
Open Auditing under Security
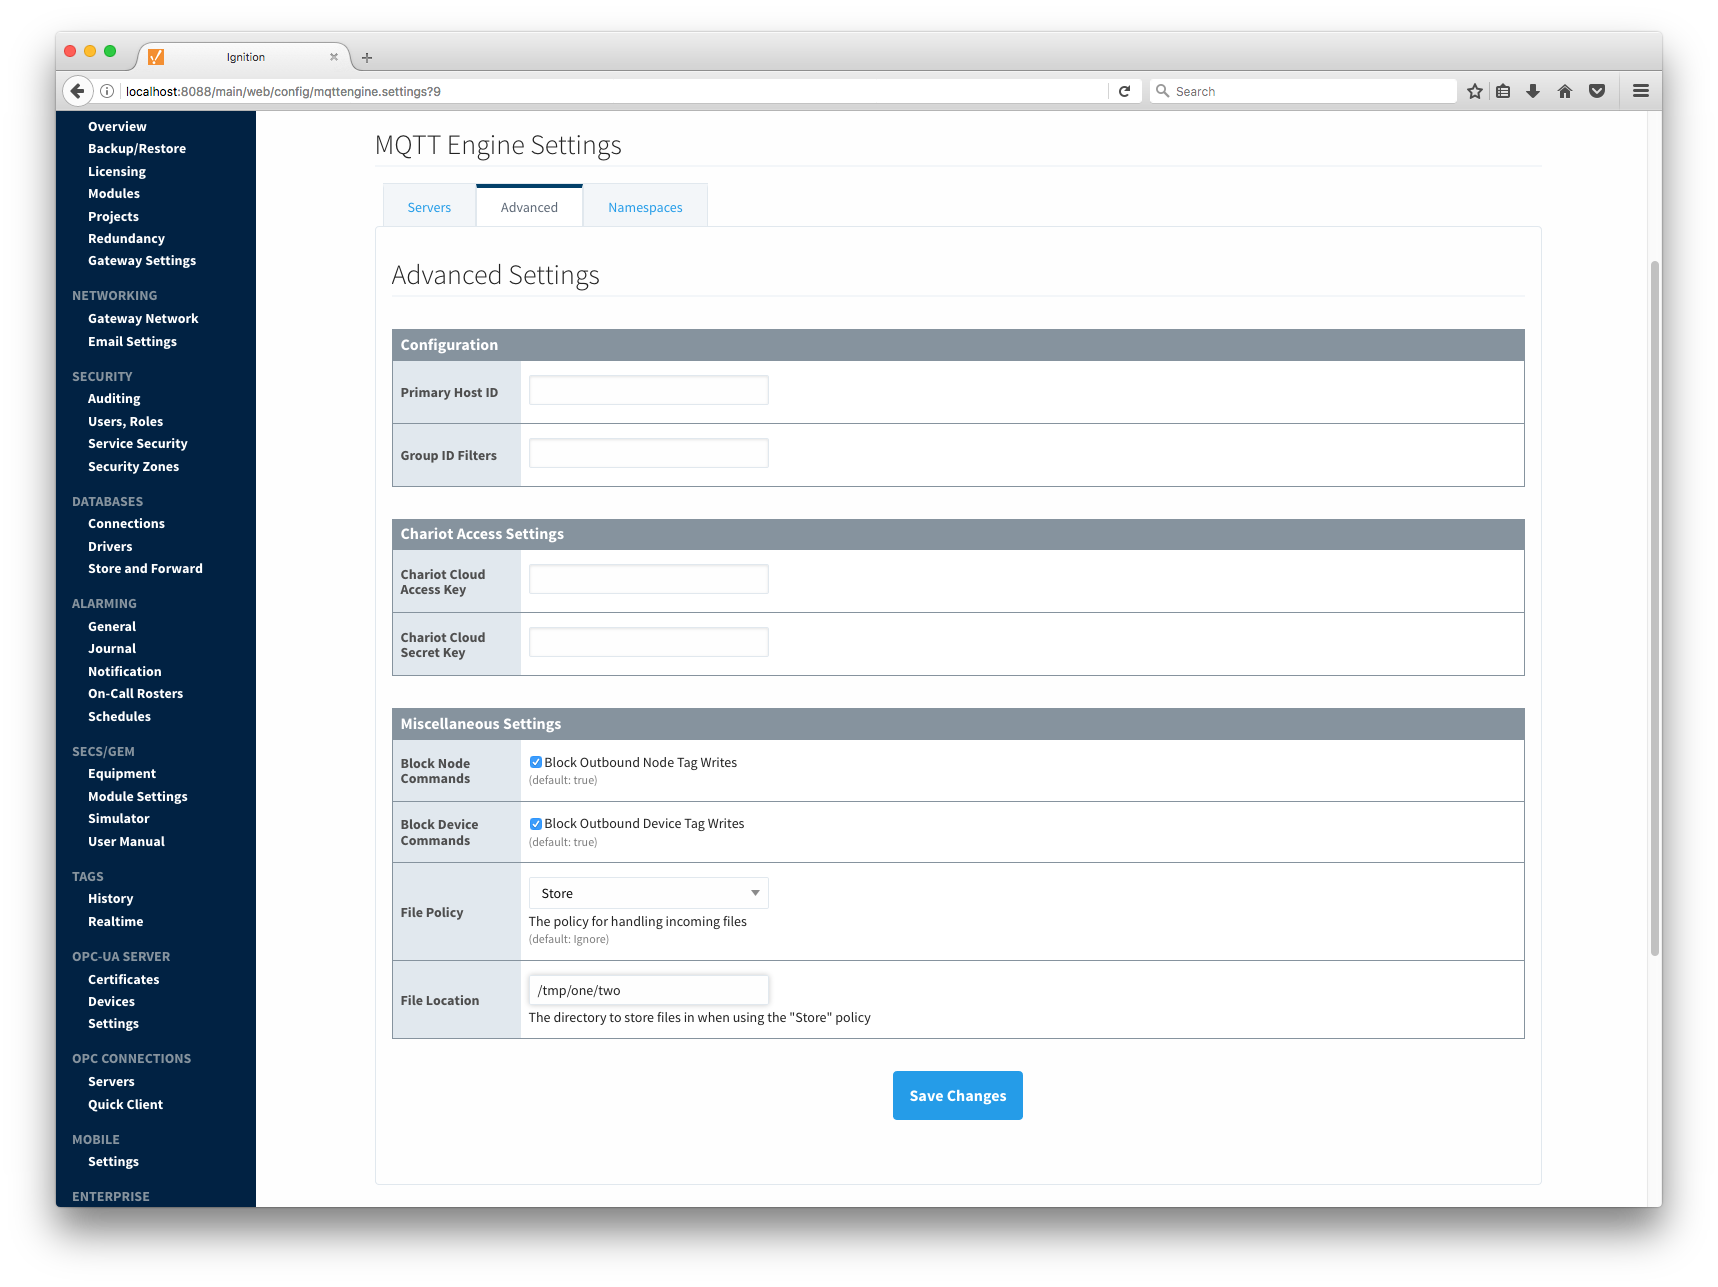coord(114,399)
